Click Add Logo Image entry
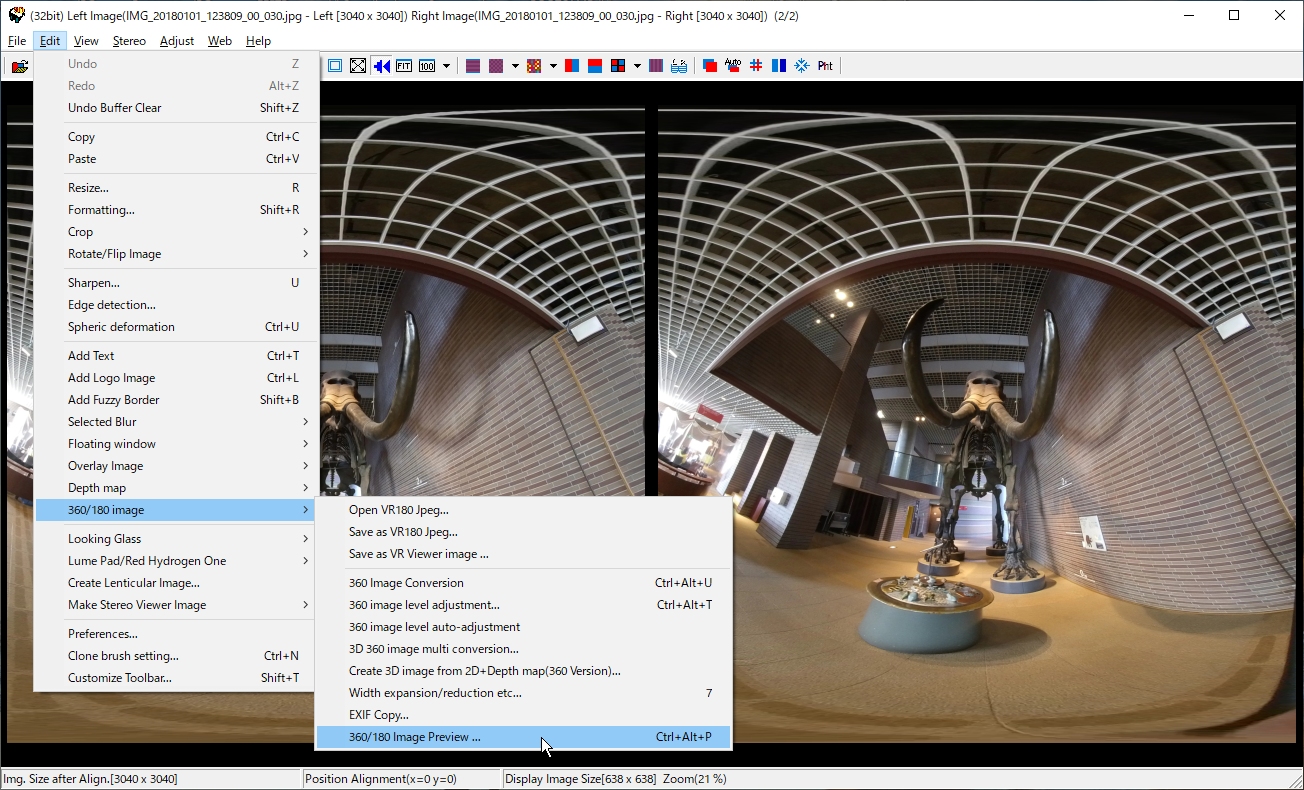The height and width of the screenshot is (790, 1304). click(x=111, y=378)
